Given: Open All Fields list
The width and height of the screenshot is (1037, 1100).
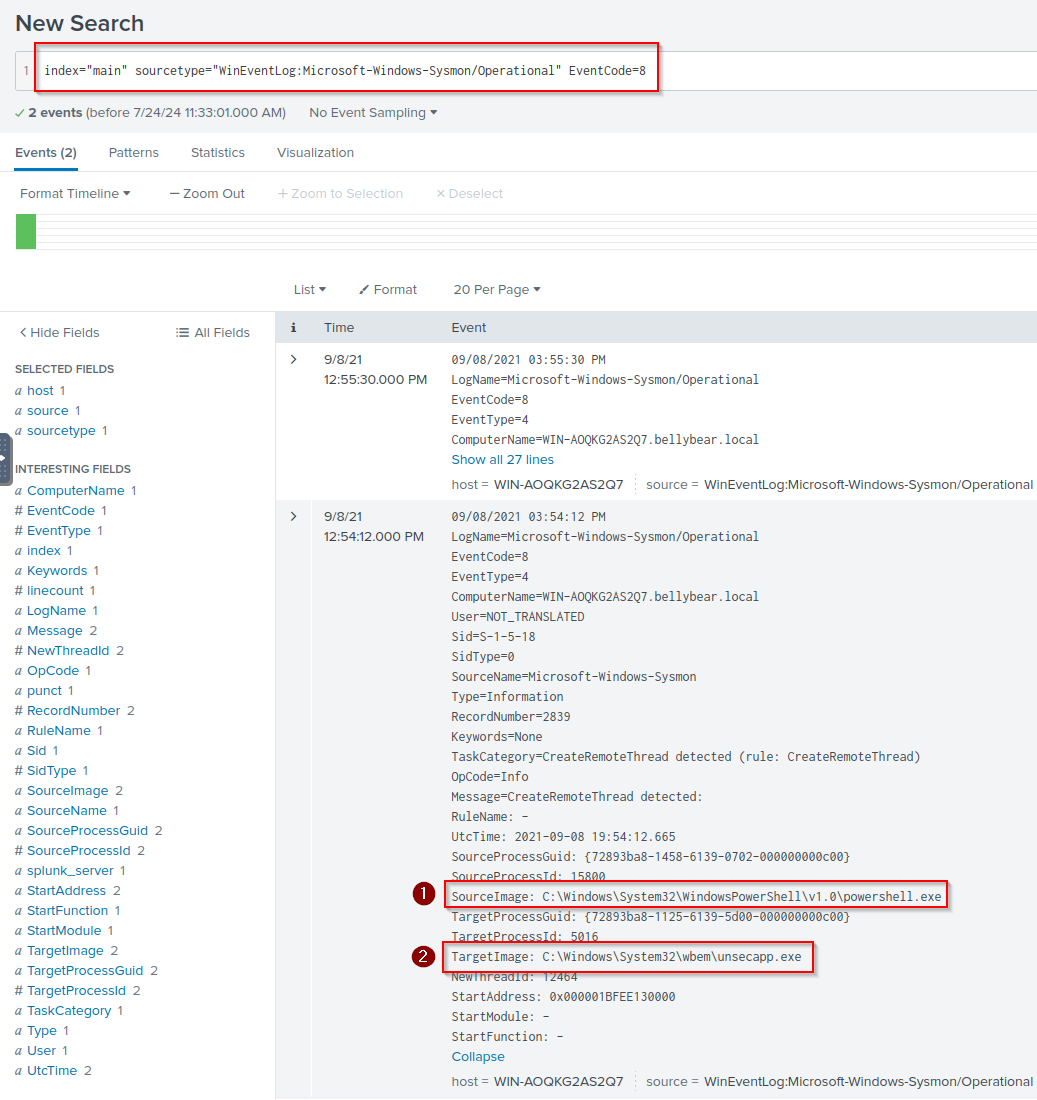Looking at the screenshot, I should [x=212, y=333].
